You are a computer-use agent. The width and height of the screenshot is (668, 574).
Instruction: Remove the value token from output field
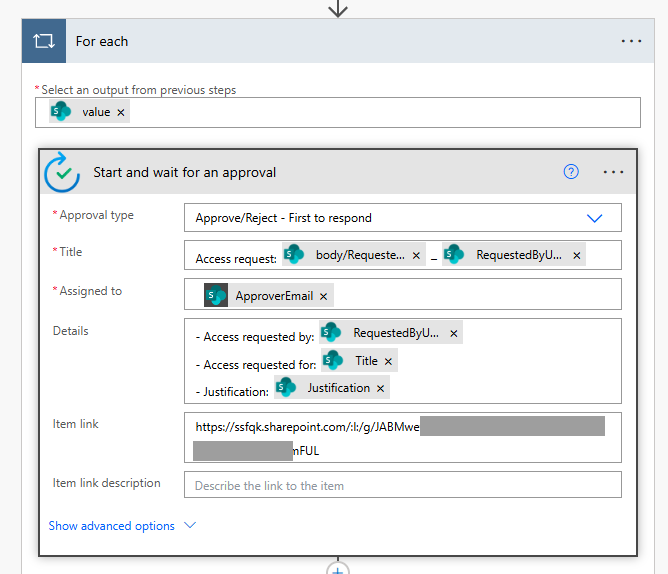[x=121, y=112]
